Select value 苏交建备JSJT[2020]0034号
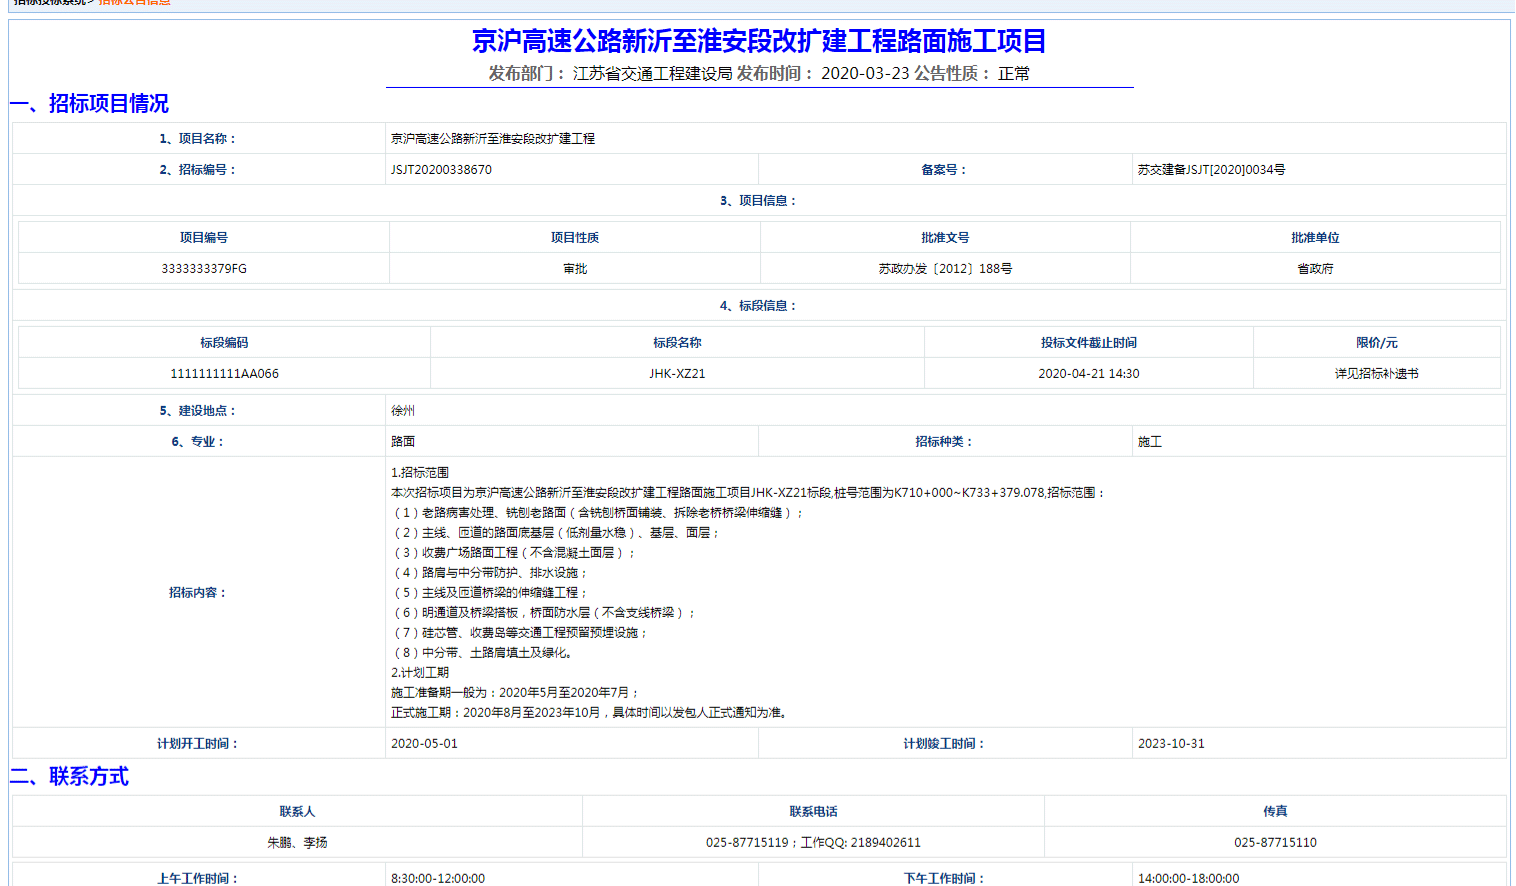 [x=1211, y=170]
